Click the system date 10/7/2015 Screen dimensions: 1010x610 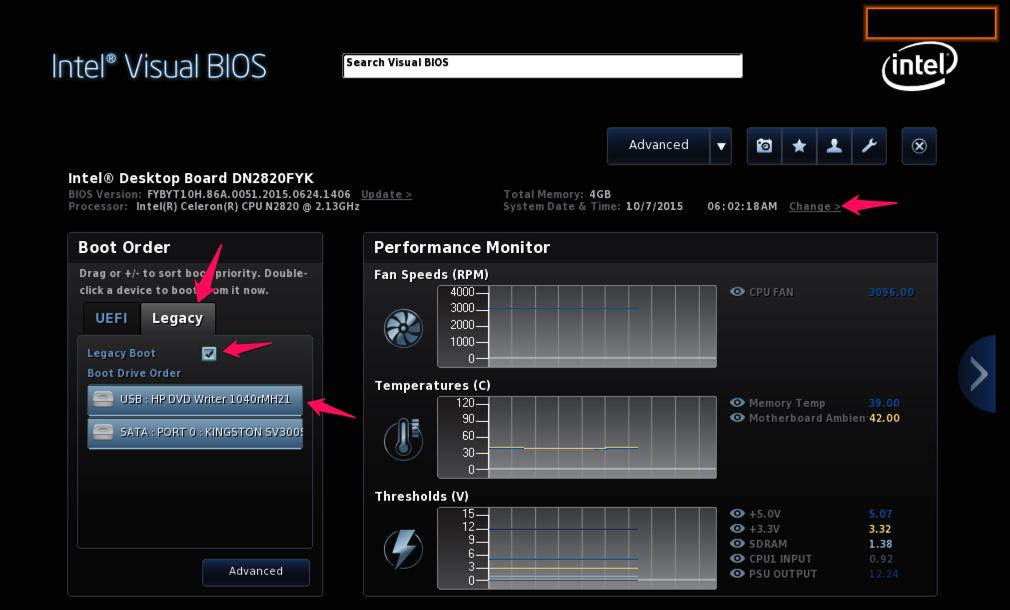[x=654, y=207]
